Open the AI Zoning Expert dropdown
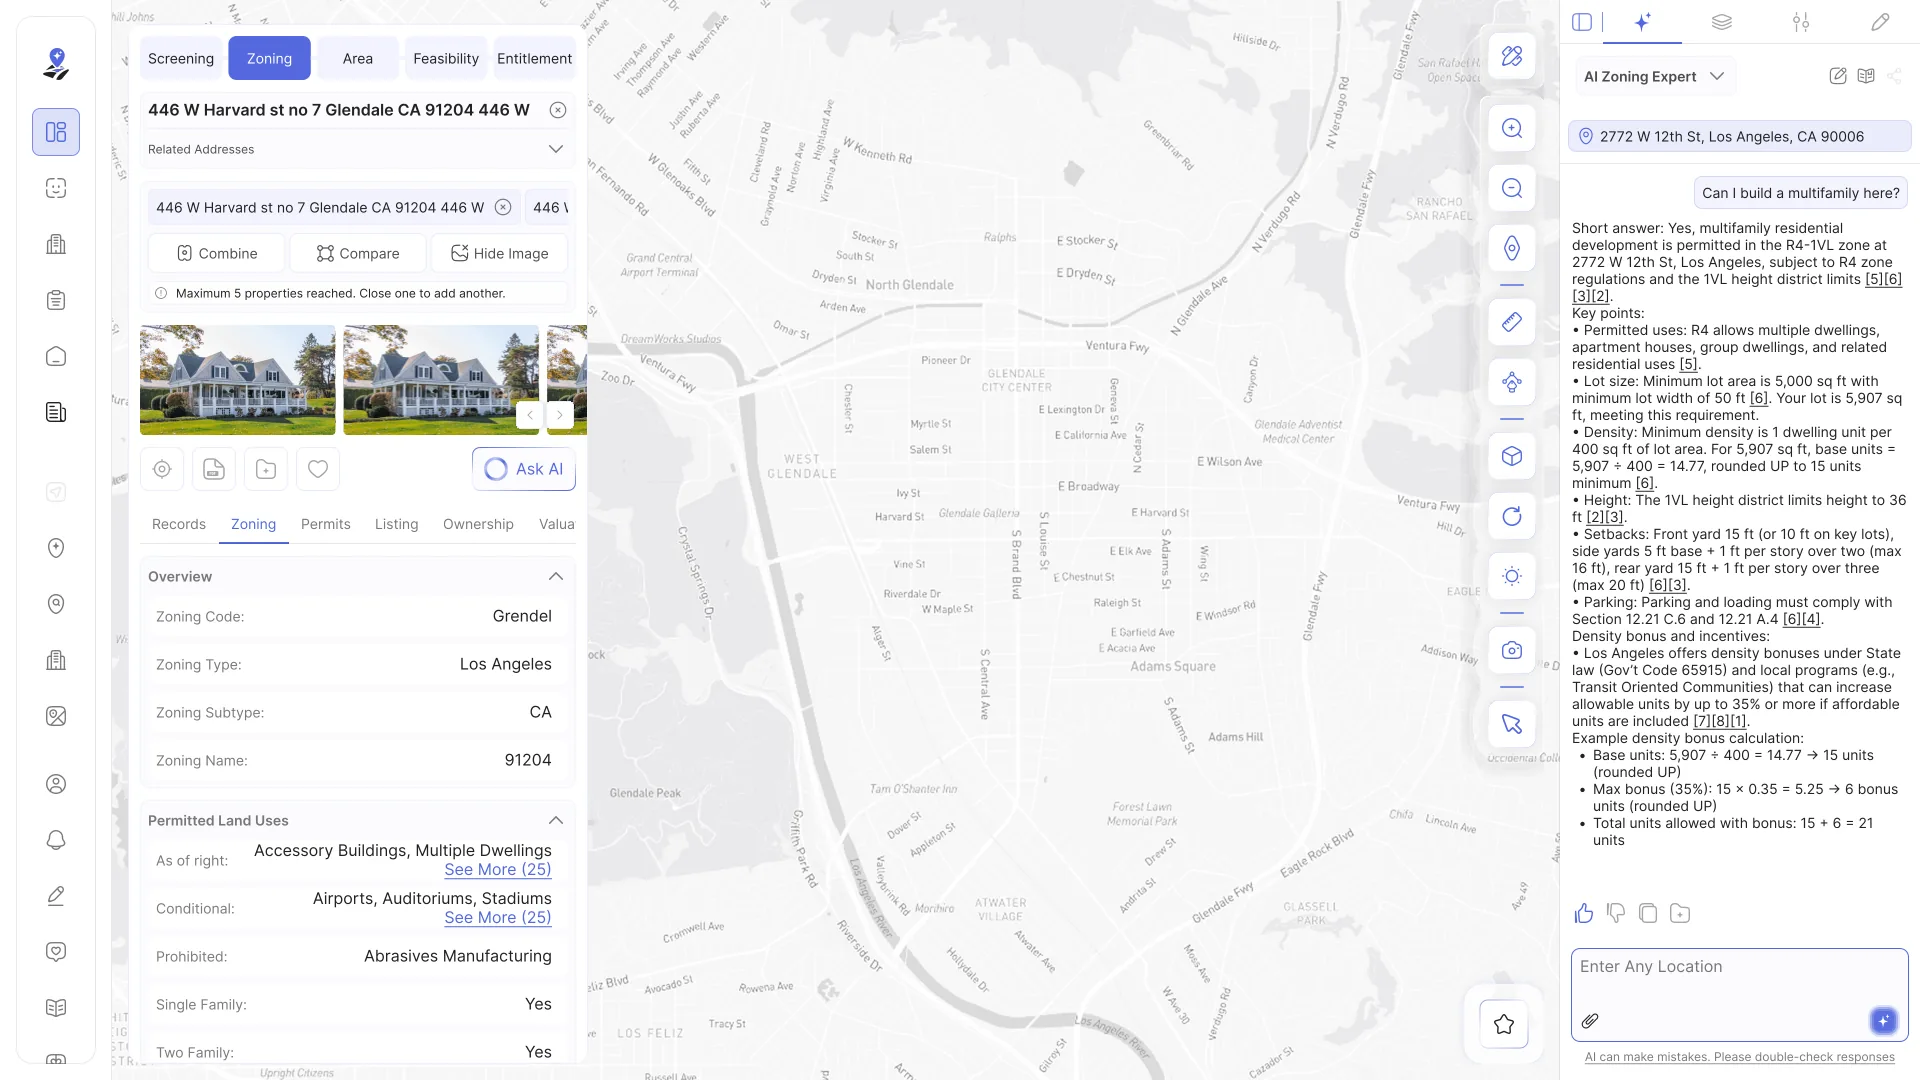 pos(1655,76)
